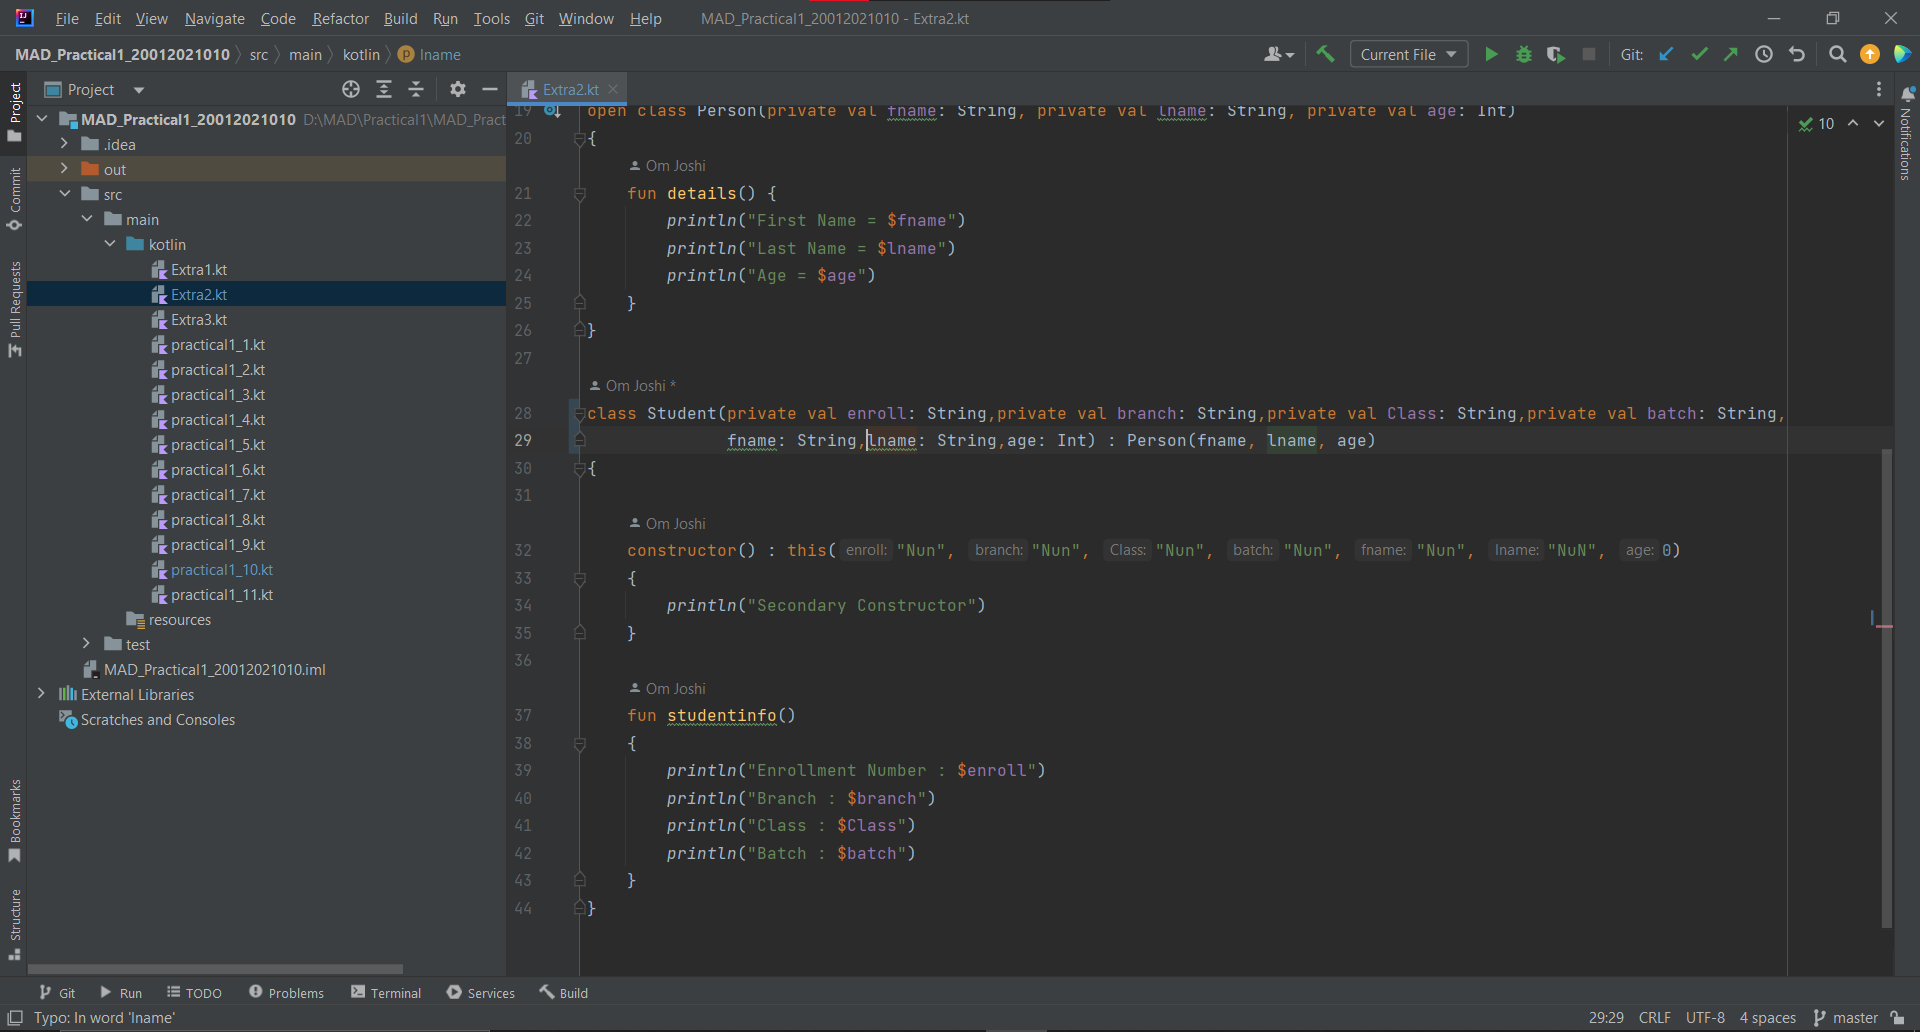Image resolution: width=1920 pixels, height=1032 pixels.
Task: Toggle the Structure side panel
Action: point(14,925)
